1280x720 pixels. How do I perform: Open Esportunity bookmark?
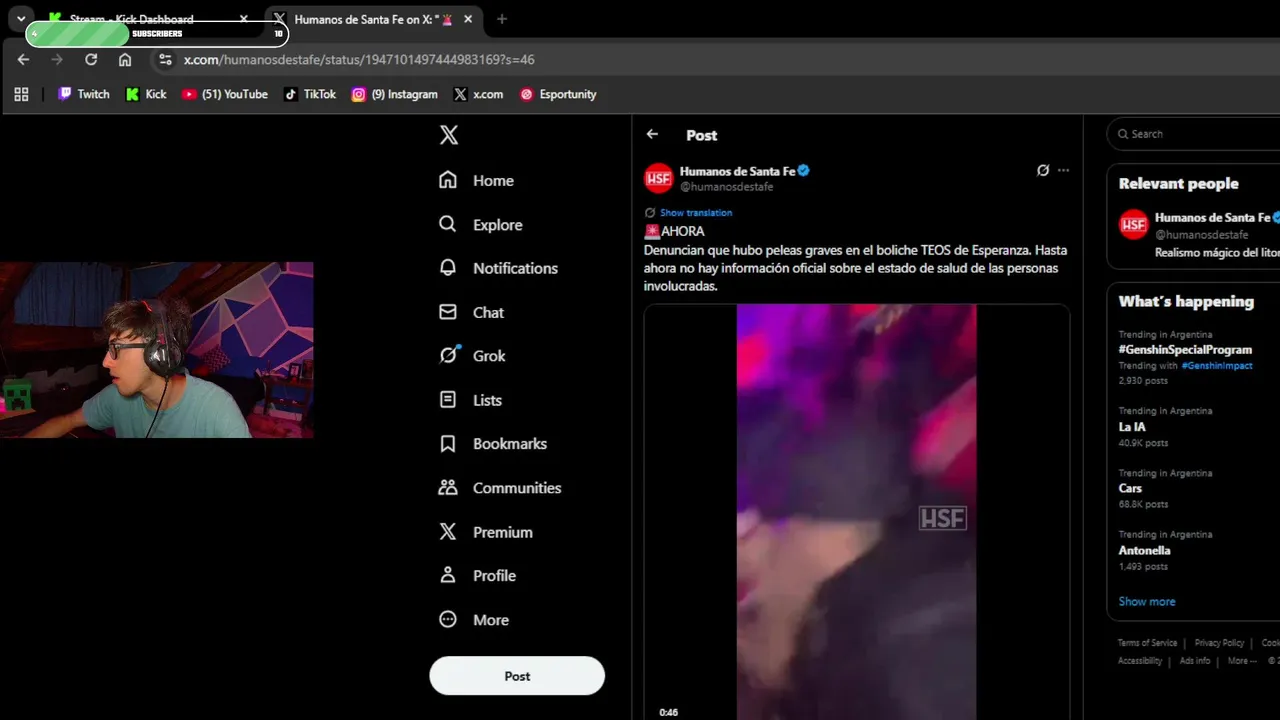coord(558,94)
